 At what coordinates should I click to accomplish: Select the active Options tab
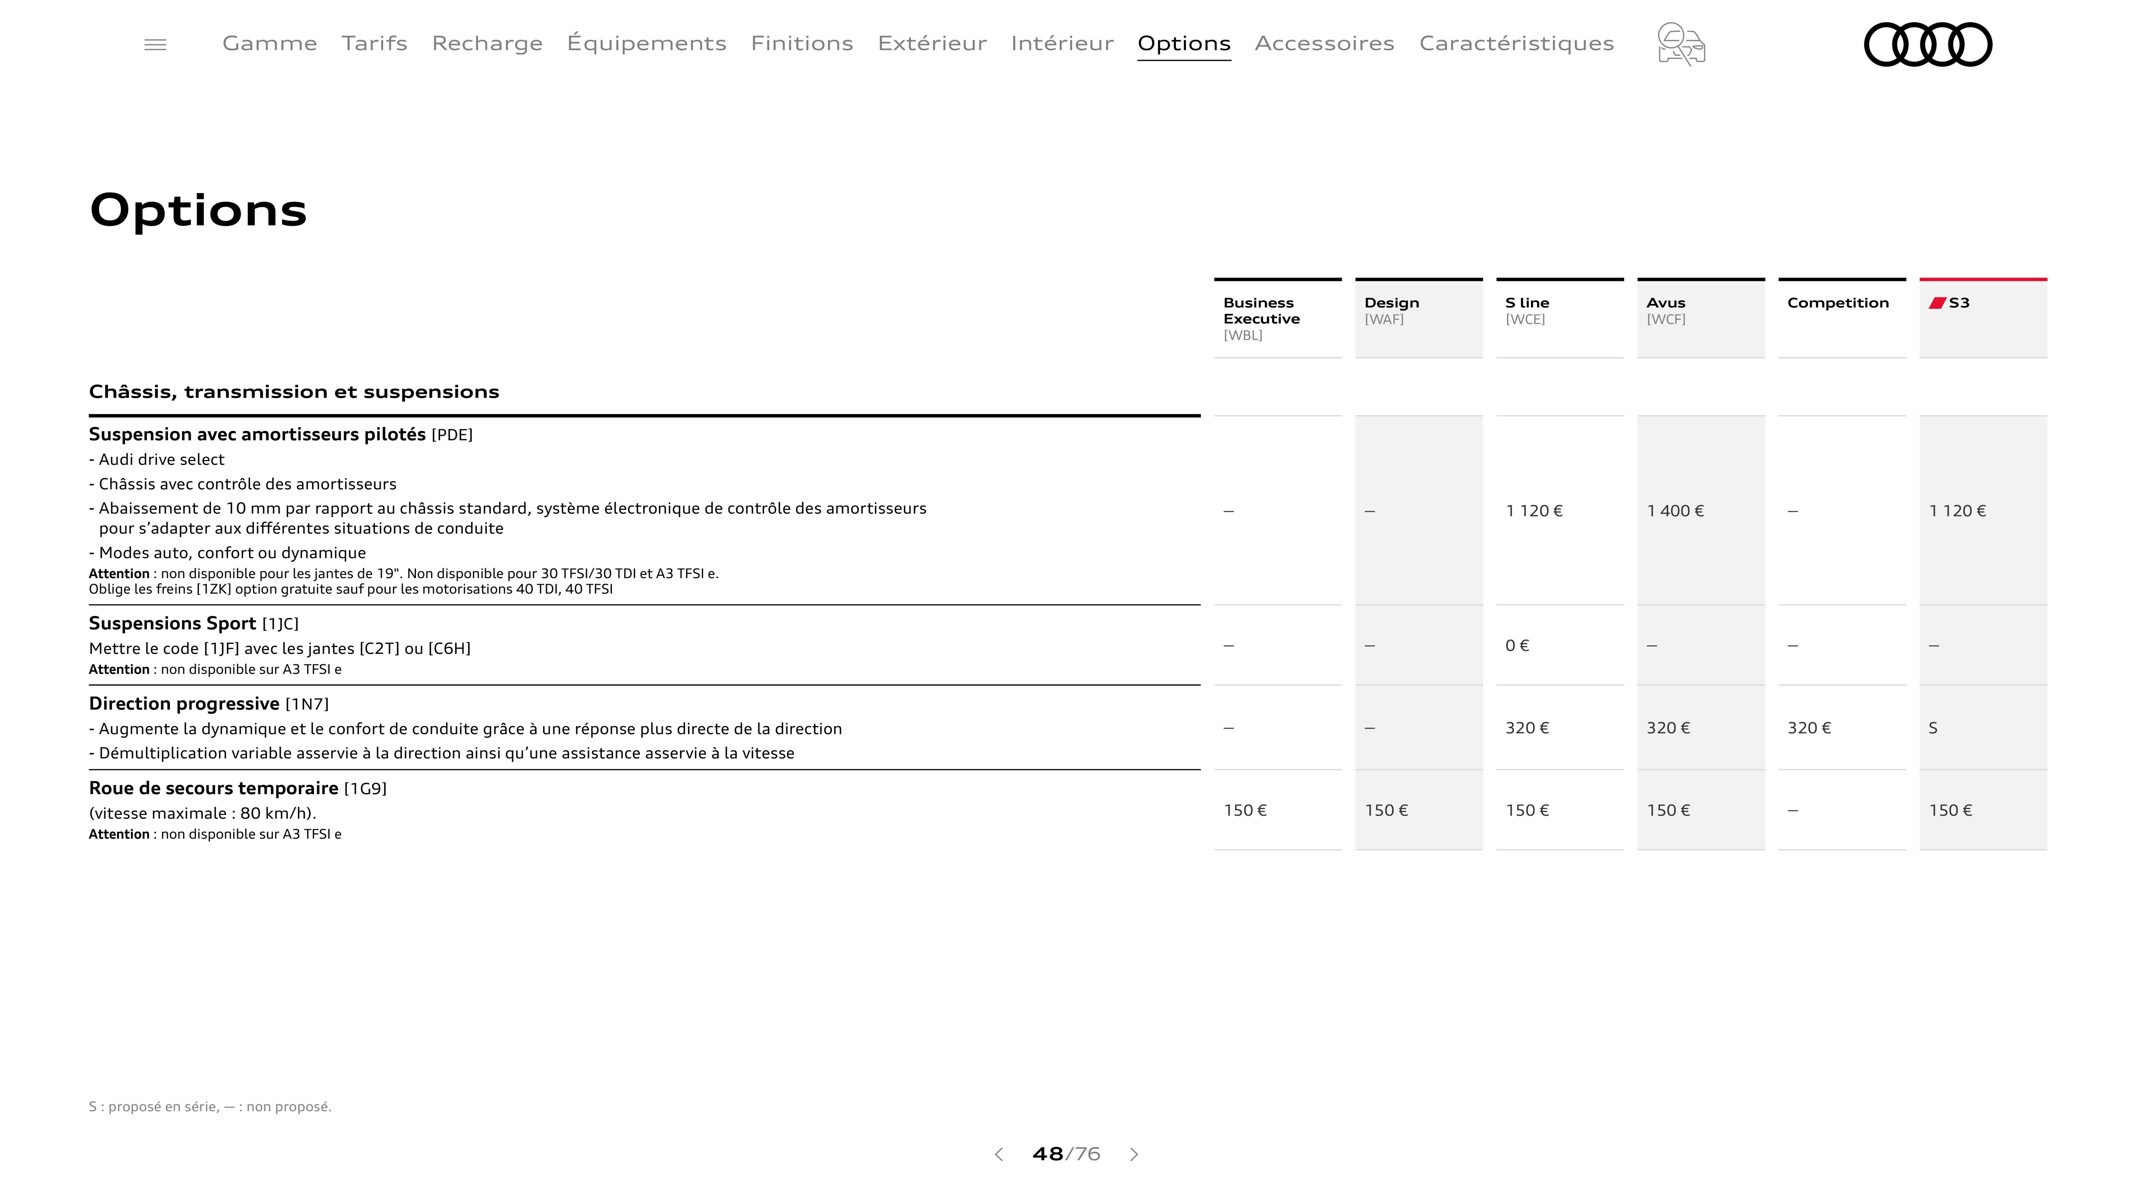1184,43
